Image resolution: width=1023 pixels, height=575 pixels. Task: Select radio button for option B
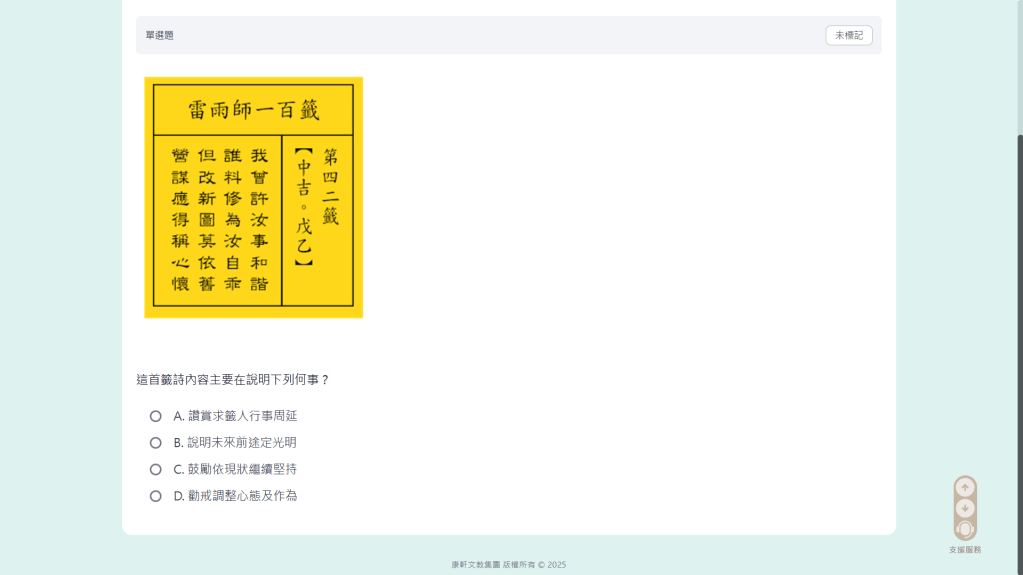click(155, 443)
